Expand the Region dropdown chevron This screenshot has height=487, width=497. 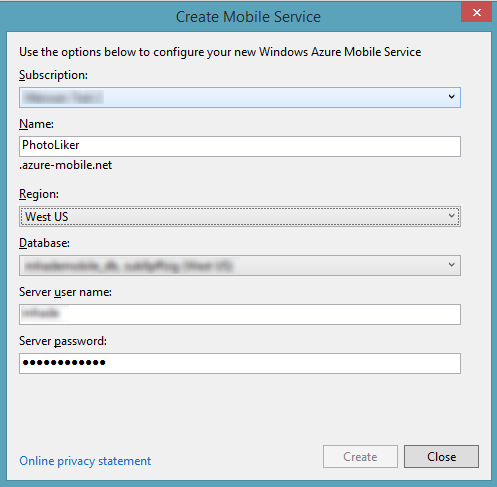click(x=452, y=216)
